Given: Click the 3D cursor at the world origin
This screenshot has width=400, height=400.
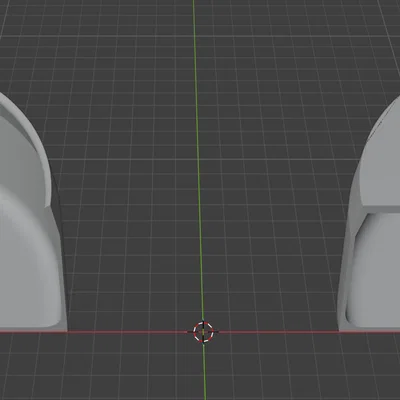Looking at the screenshot, I should (203, 332).
